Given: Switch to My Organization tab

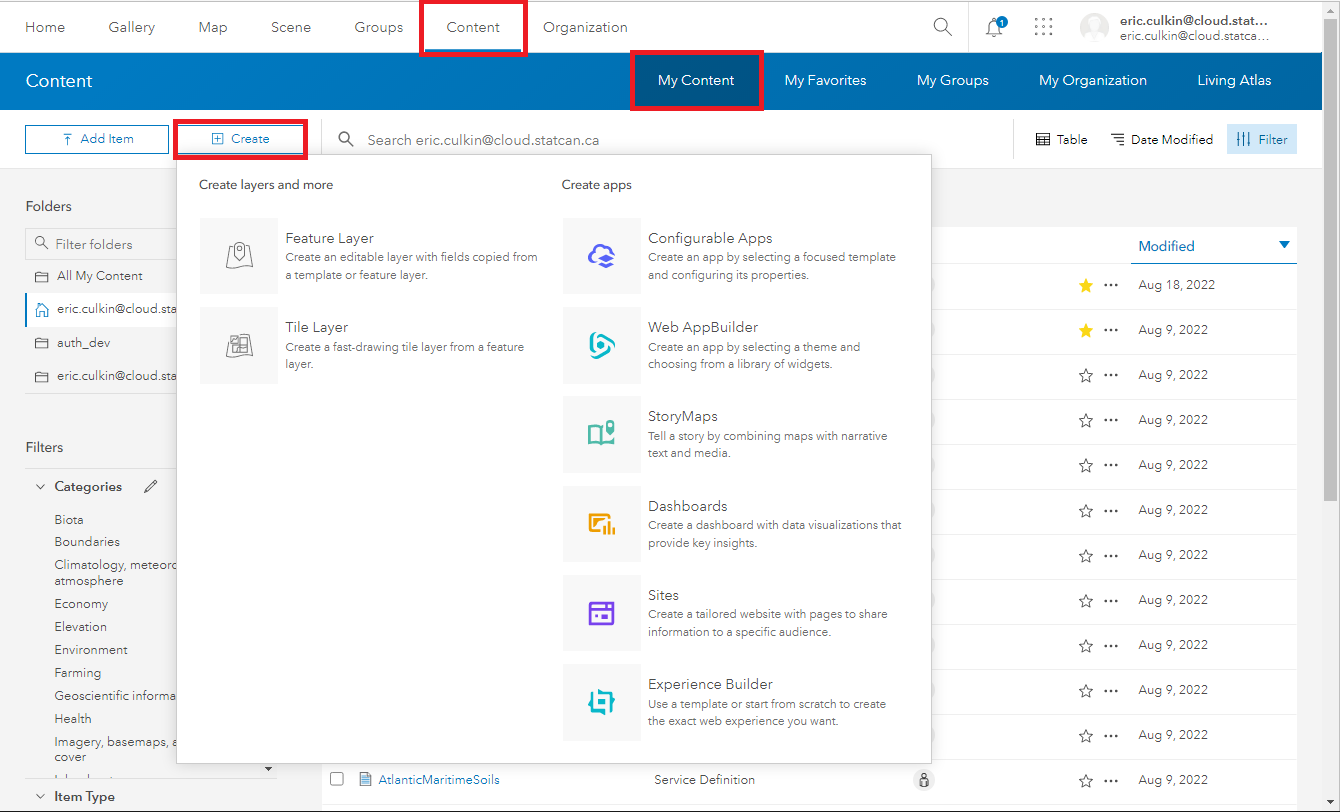Looking at the screenshot, I should 1093,80.
